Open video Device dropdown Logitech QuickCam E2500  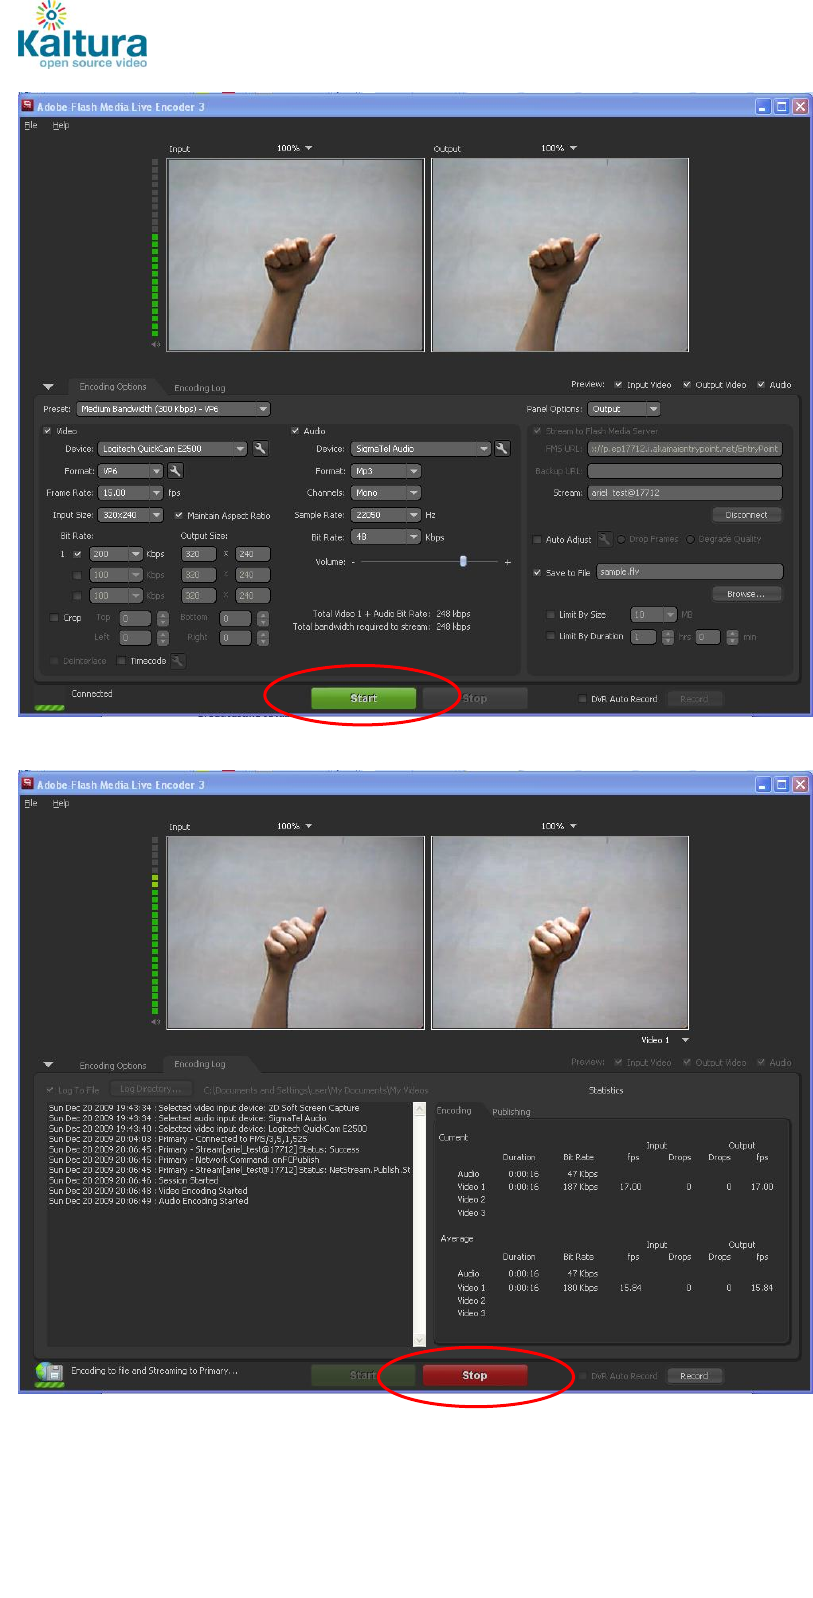[172, 449]
